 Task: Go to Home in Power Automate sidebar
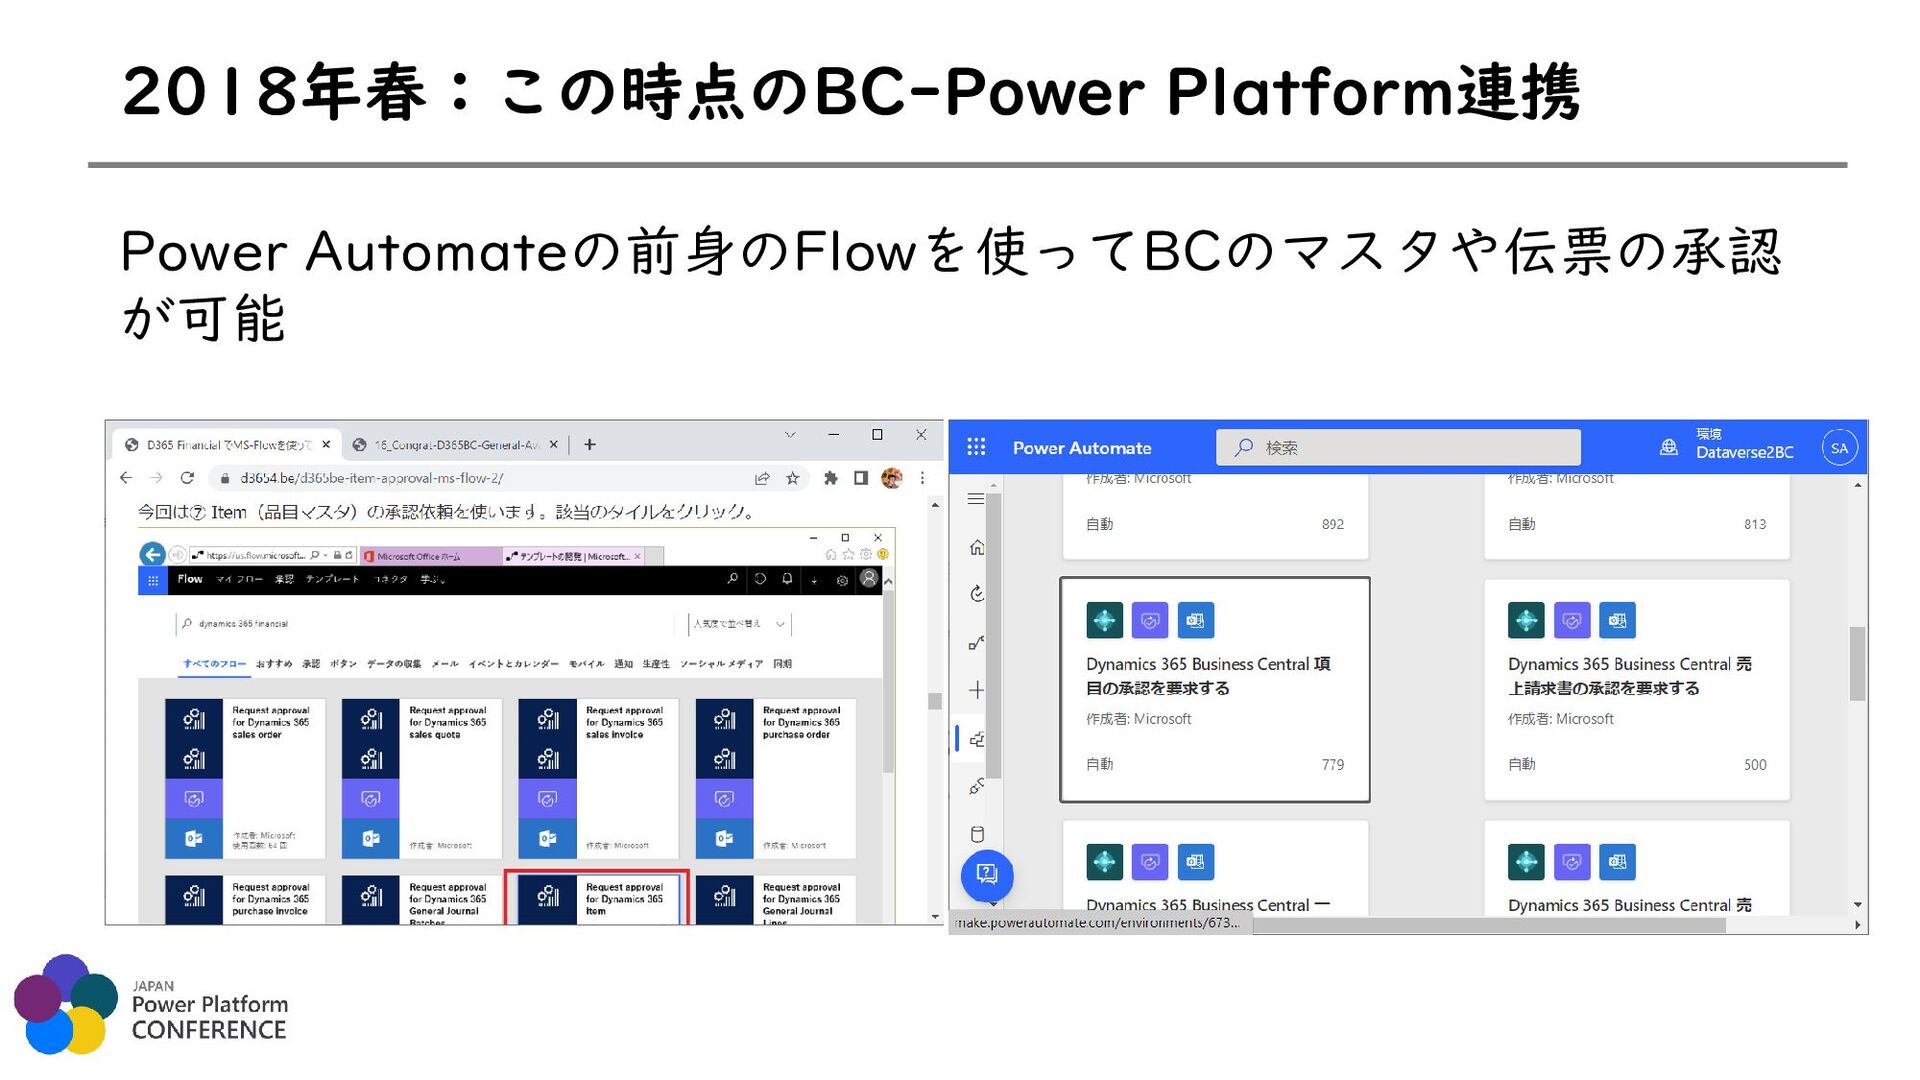[977, 547]
